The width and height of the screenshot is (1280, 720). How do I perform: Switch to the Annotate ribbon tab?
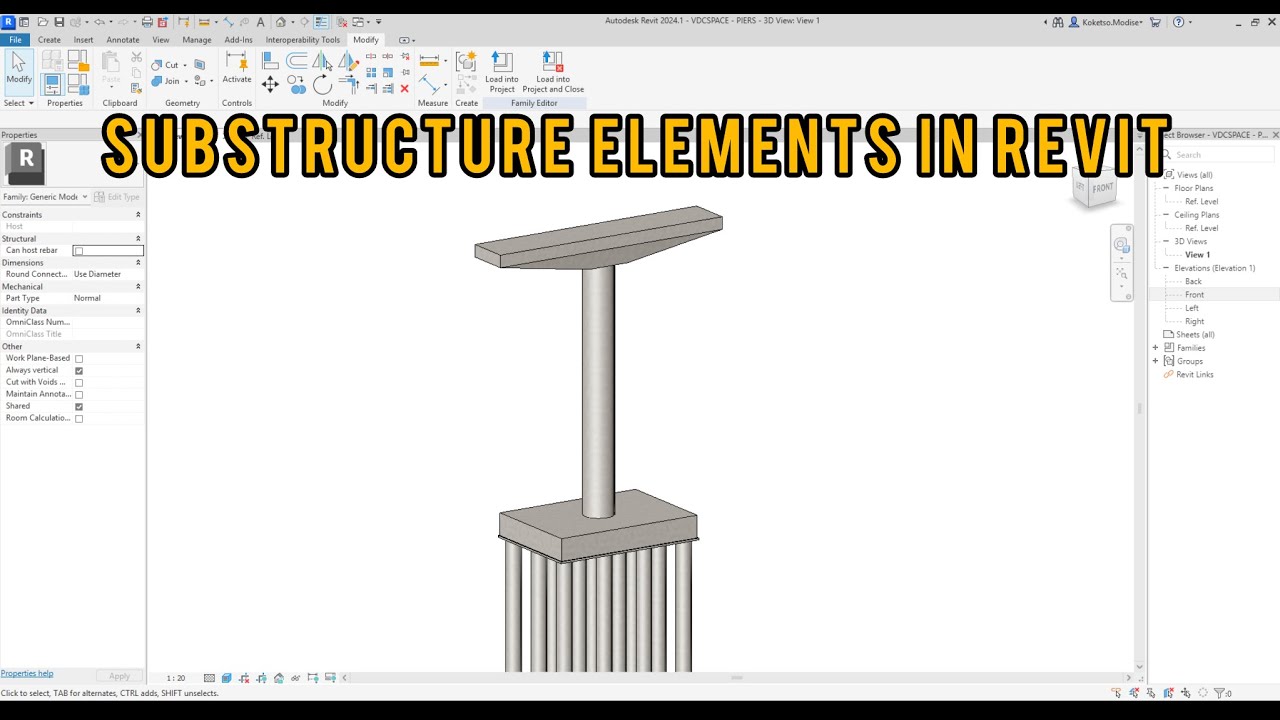(123, 40)
